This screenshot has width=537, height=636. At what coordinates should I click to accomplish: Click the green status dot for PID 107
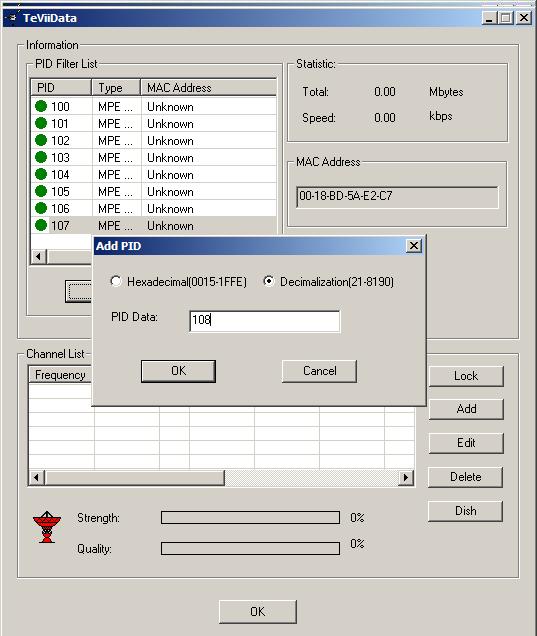pos(41,226)
